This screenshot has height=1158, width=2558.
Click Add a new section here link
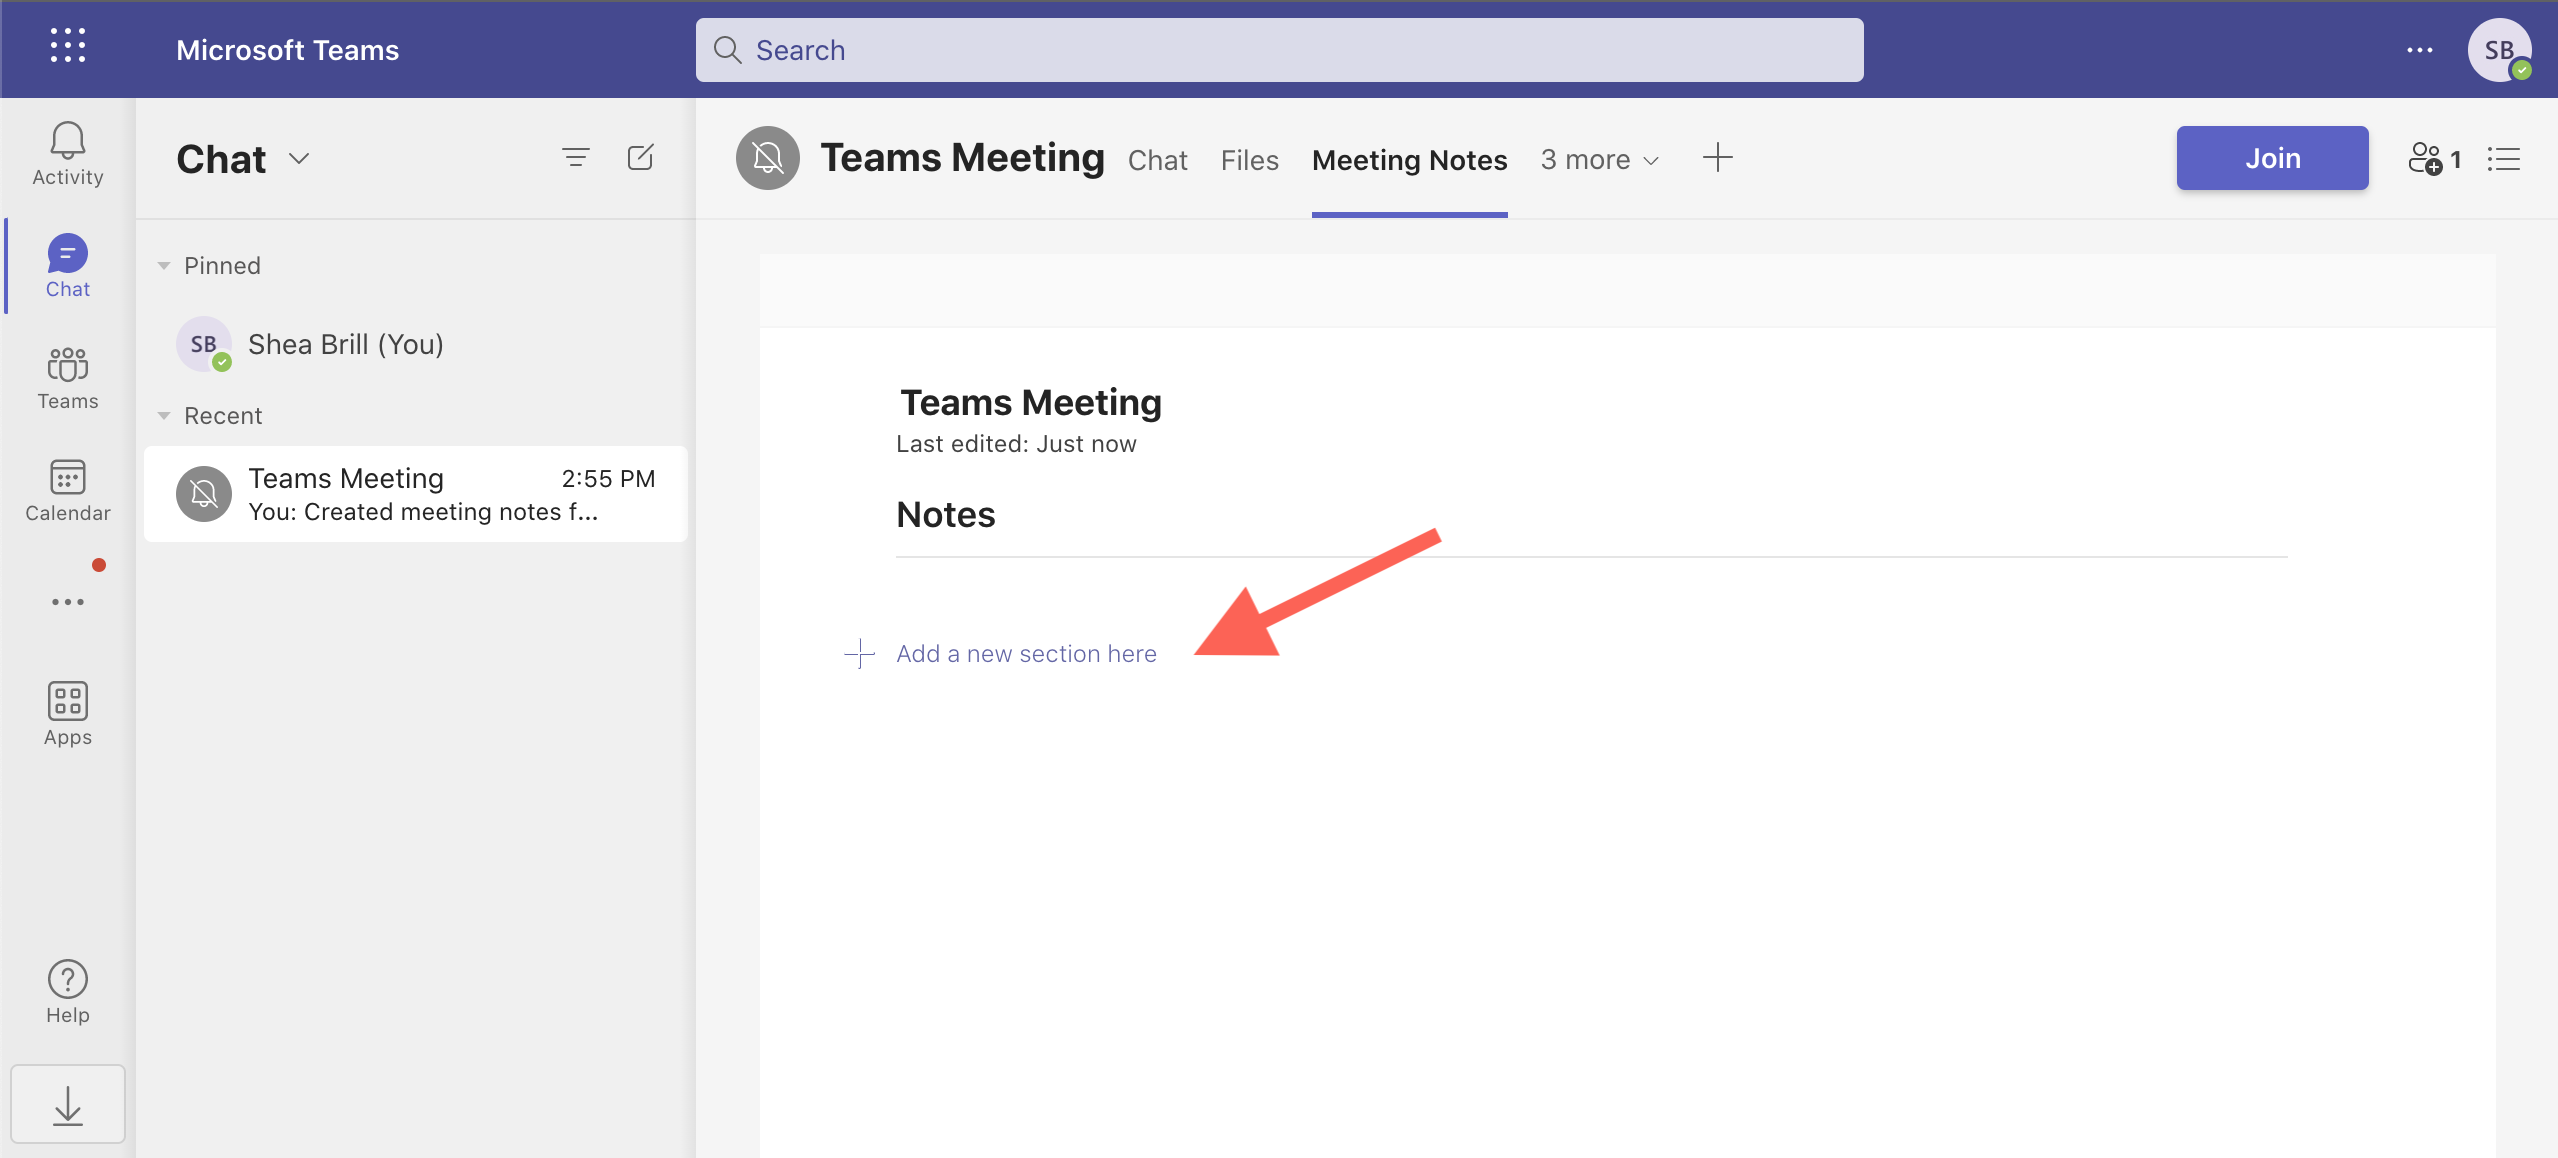(1026, 654)
